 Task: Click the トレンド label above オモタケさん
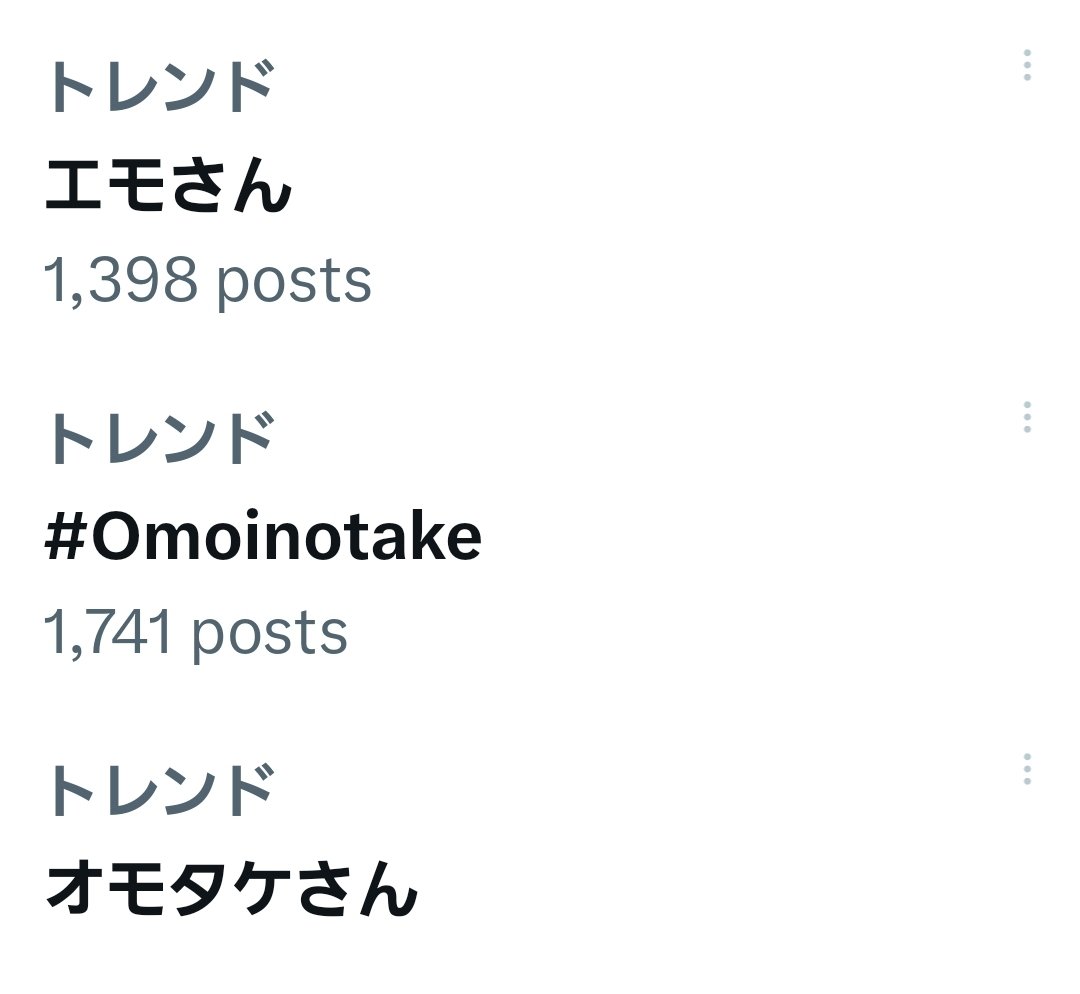159,790
